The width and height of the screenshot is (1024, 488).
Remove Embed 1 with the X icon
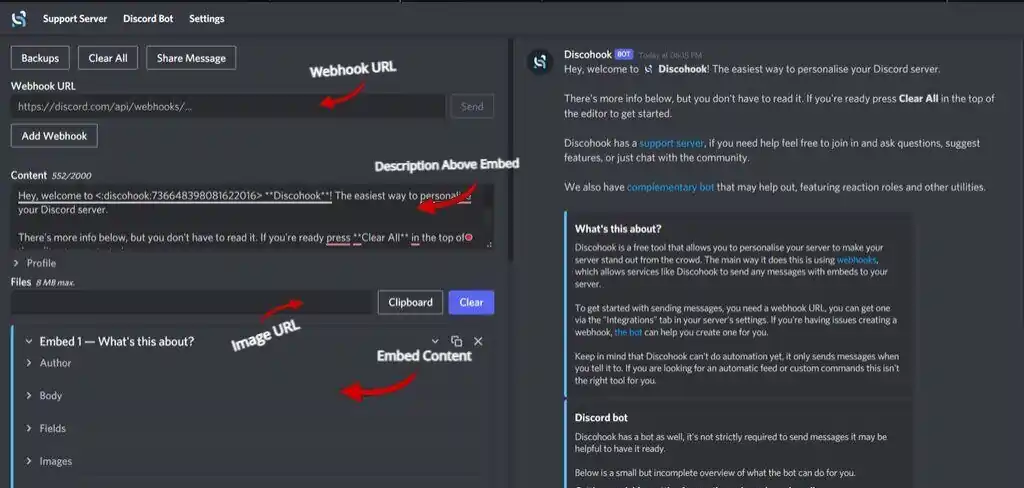click(478, 341)
